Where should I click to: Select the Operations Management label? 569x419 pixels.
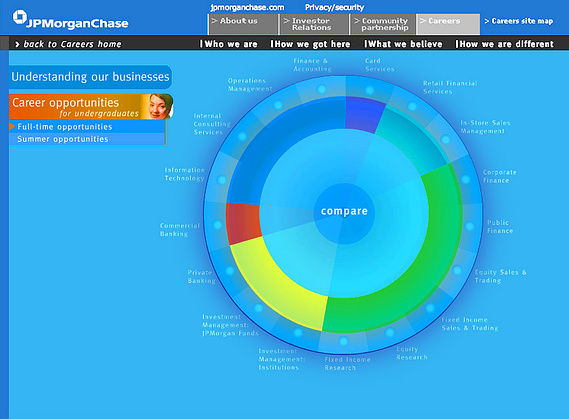pyautogui.click(x=250, y=85)
